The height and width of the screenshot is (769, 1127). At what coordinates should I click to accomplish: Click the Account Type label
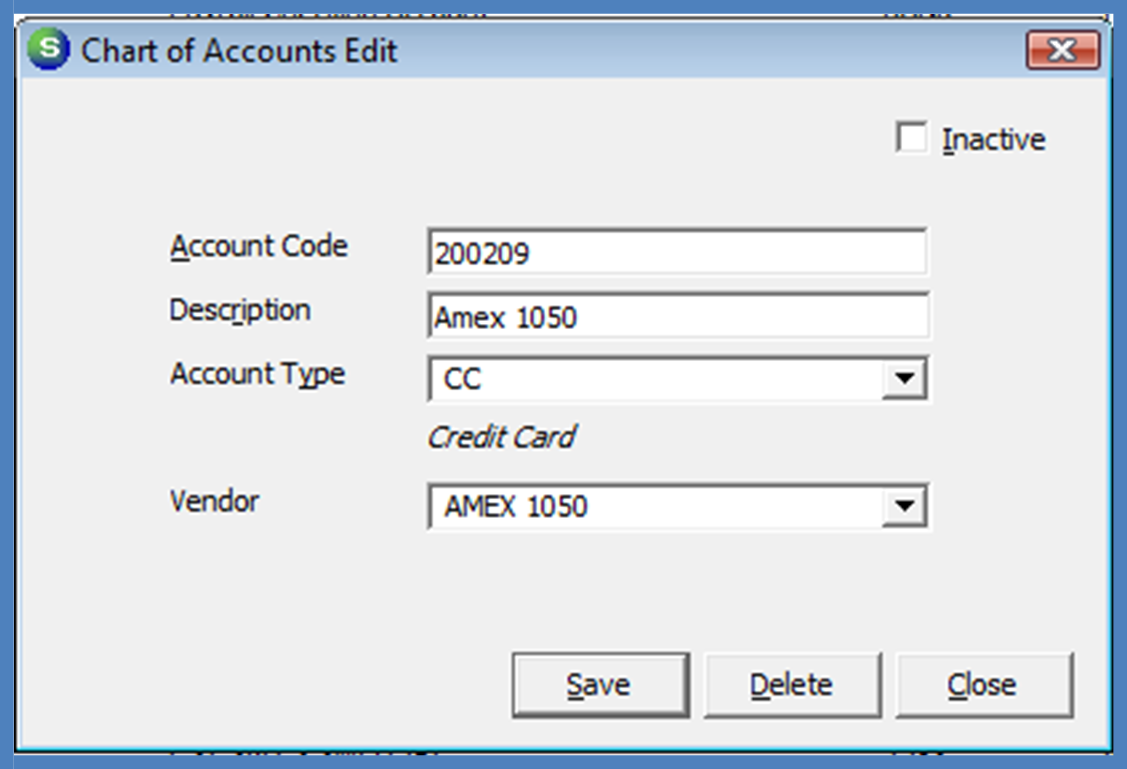257,374
